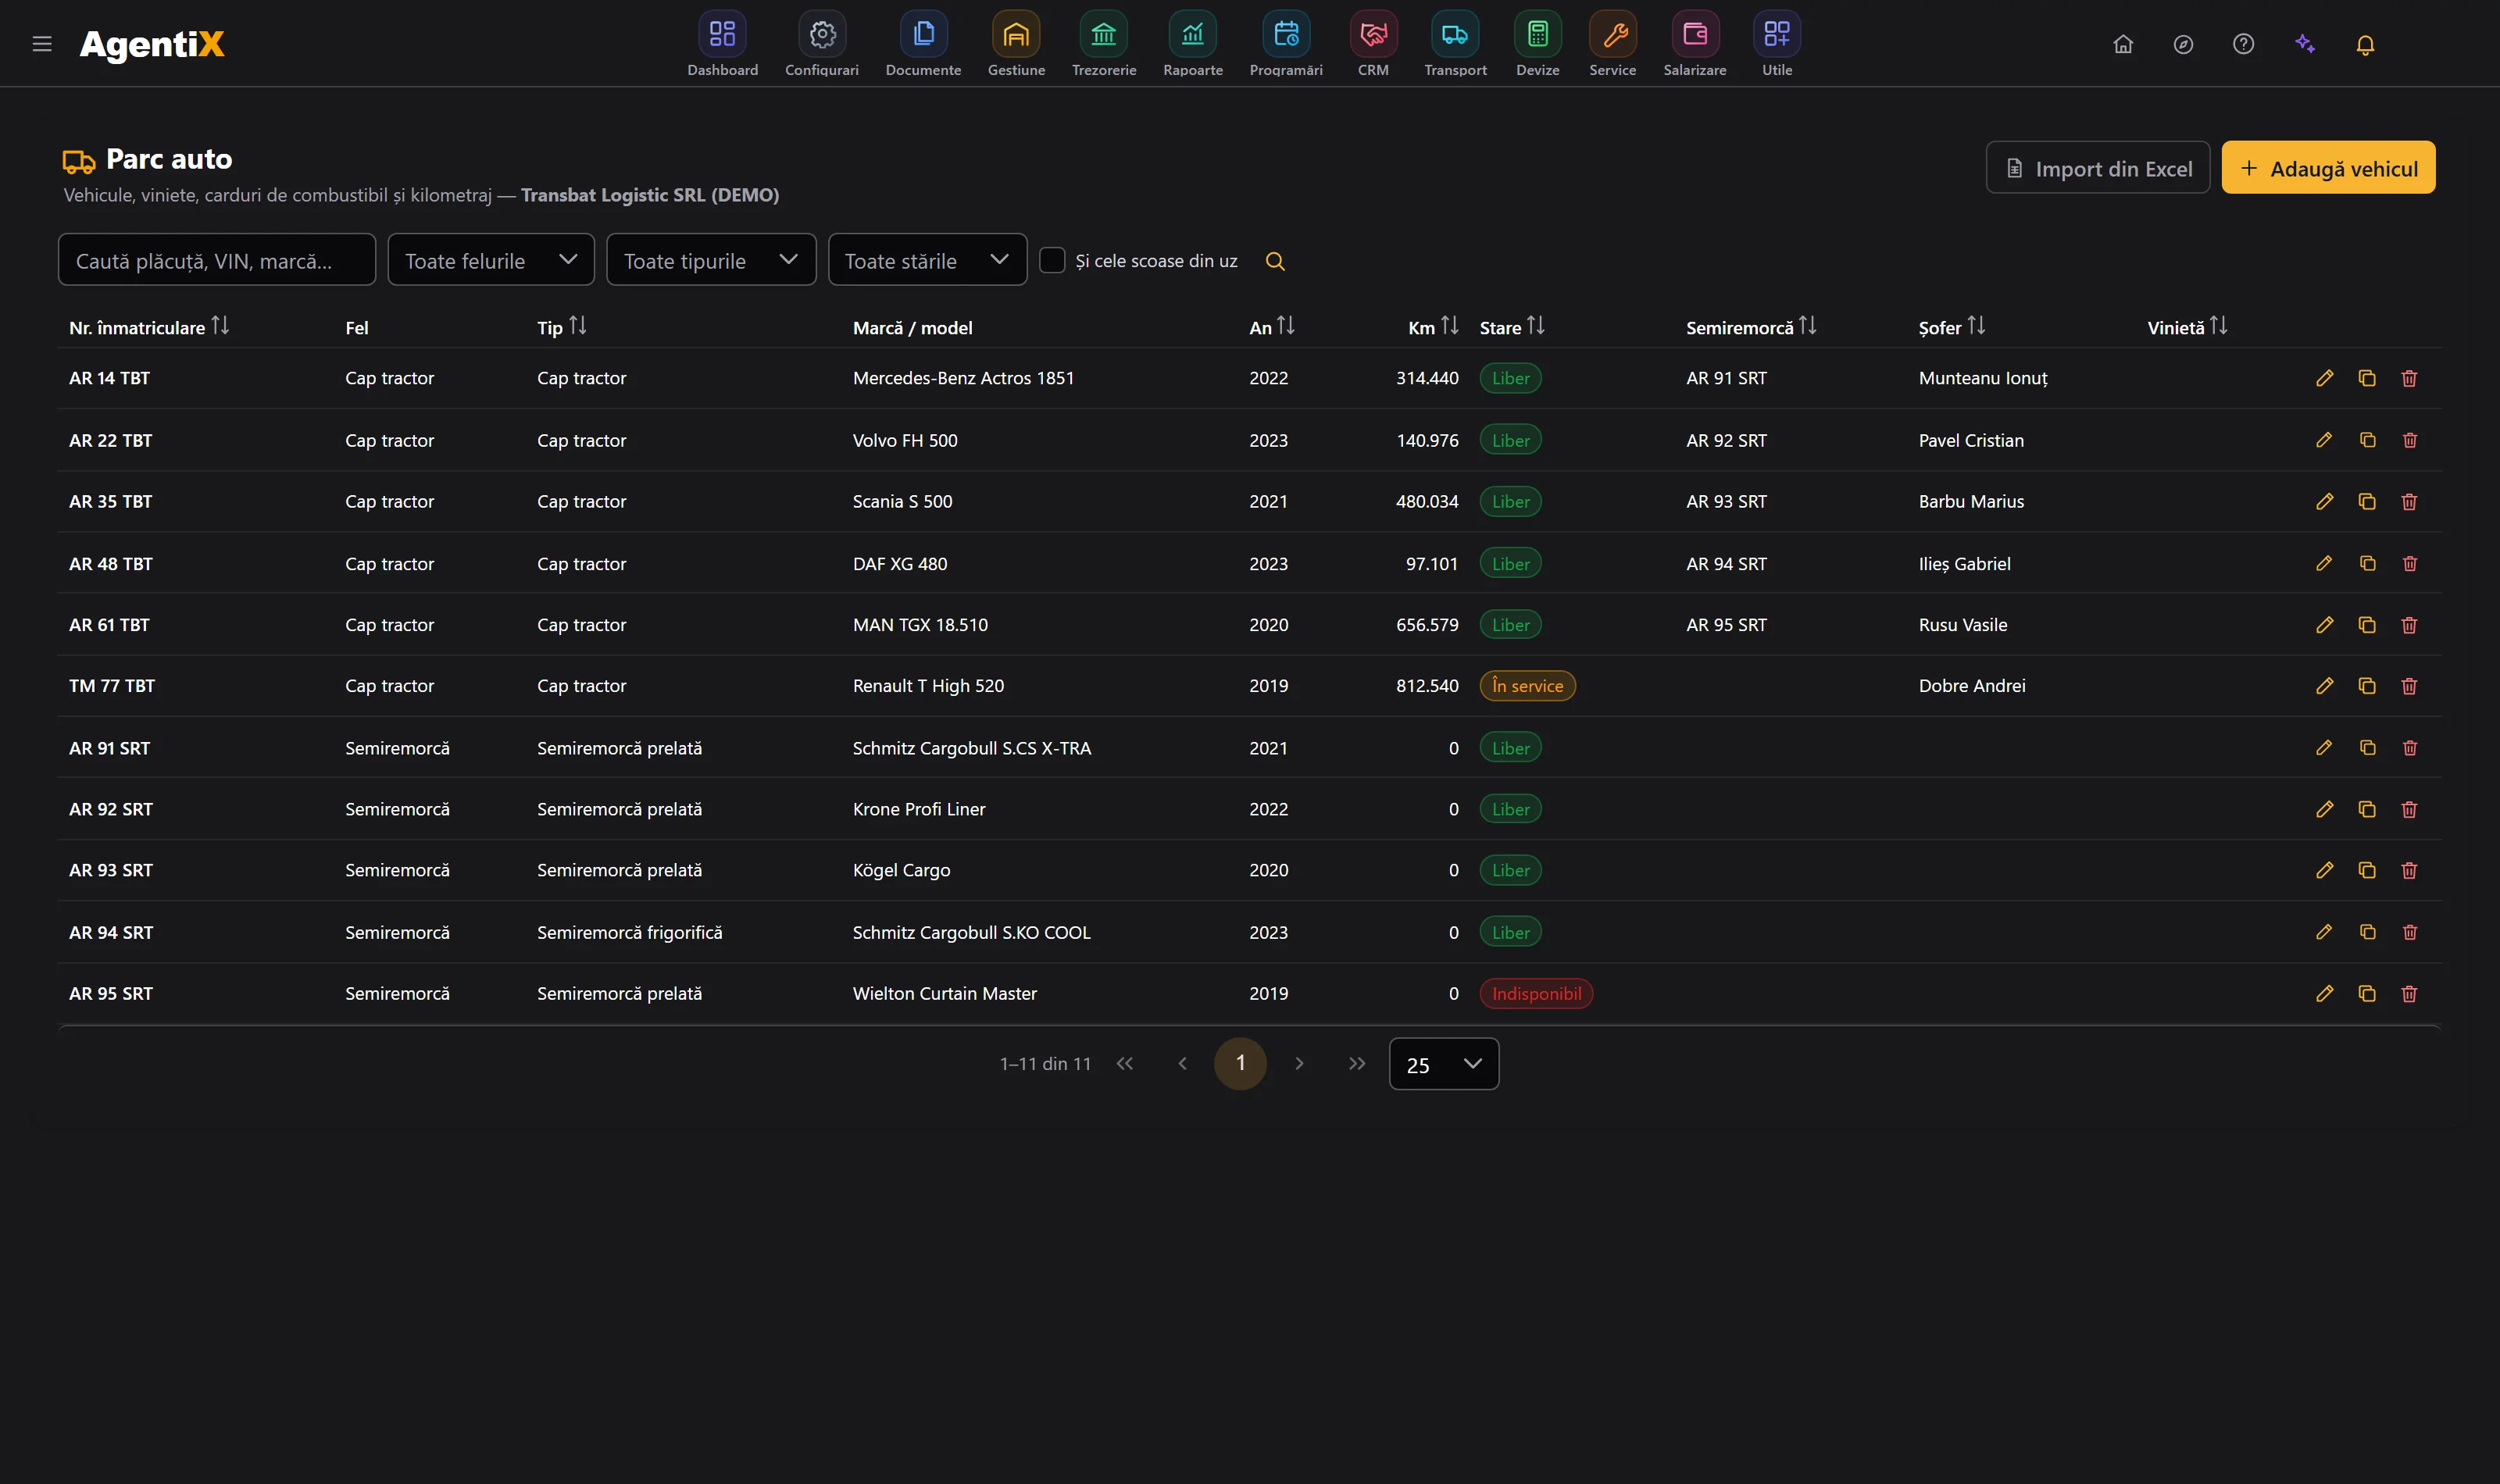2500x1484 pixels.
Task: Sort by Km column
Action: click(x=1449, y=326)
